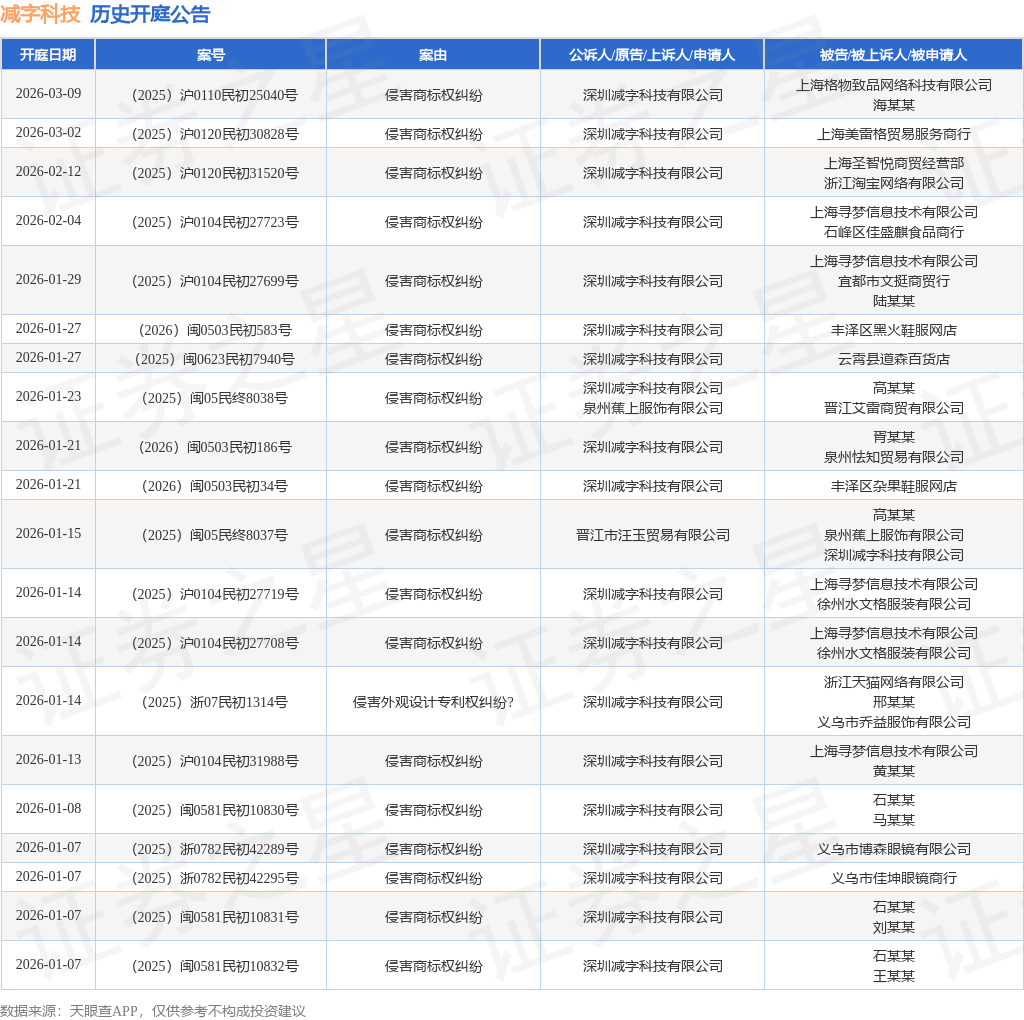Click the 案由 column header

click(433, 55)
